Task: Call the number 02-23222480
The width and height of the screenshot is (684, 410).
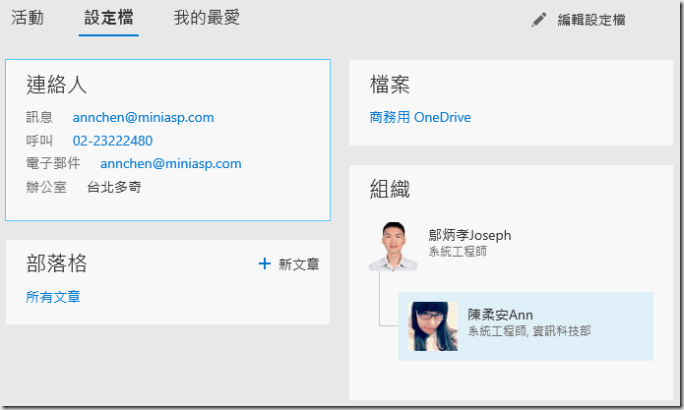Action: [112, 140]
